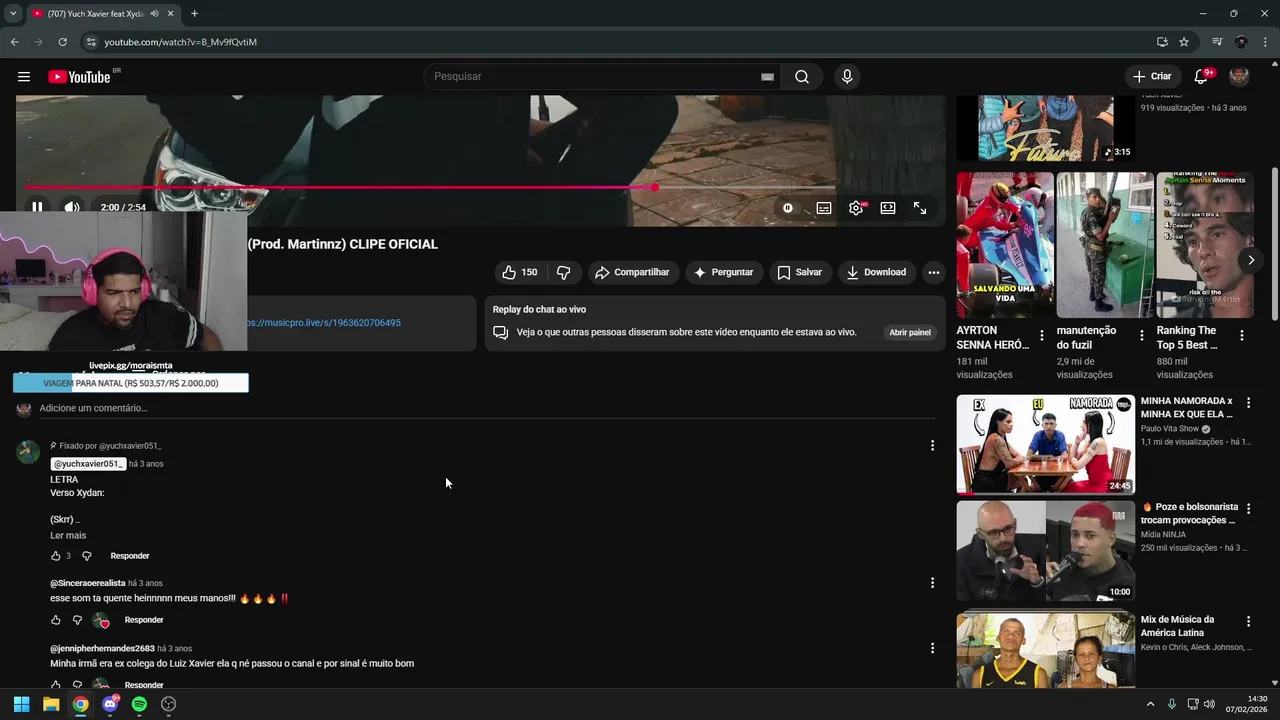Open options menu for @Sinceraoerealista comment
The image size is (1280, 720).
(932, 583)
